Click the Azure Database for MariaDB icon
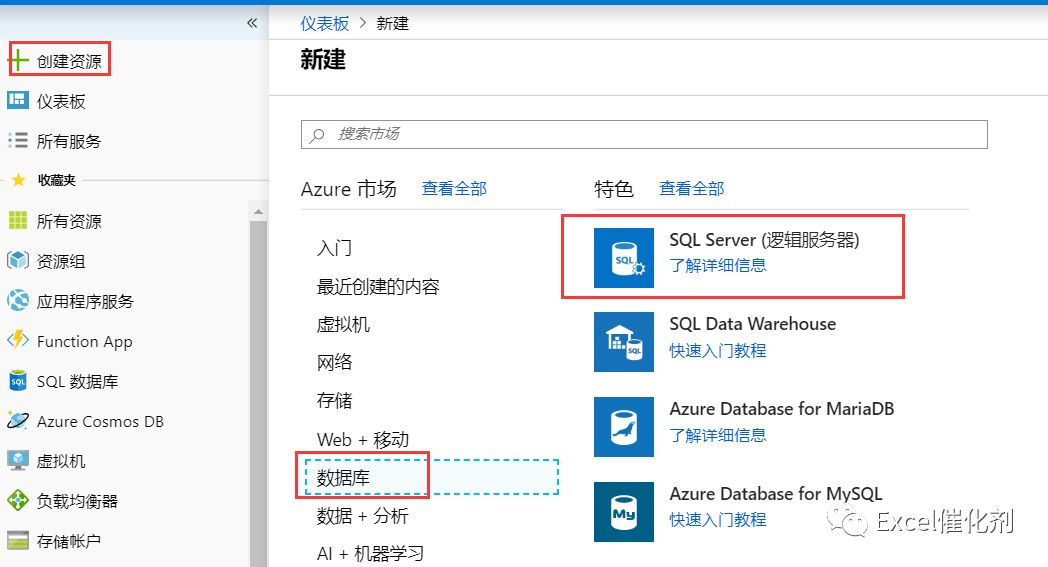 tap(624, 427)
